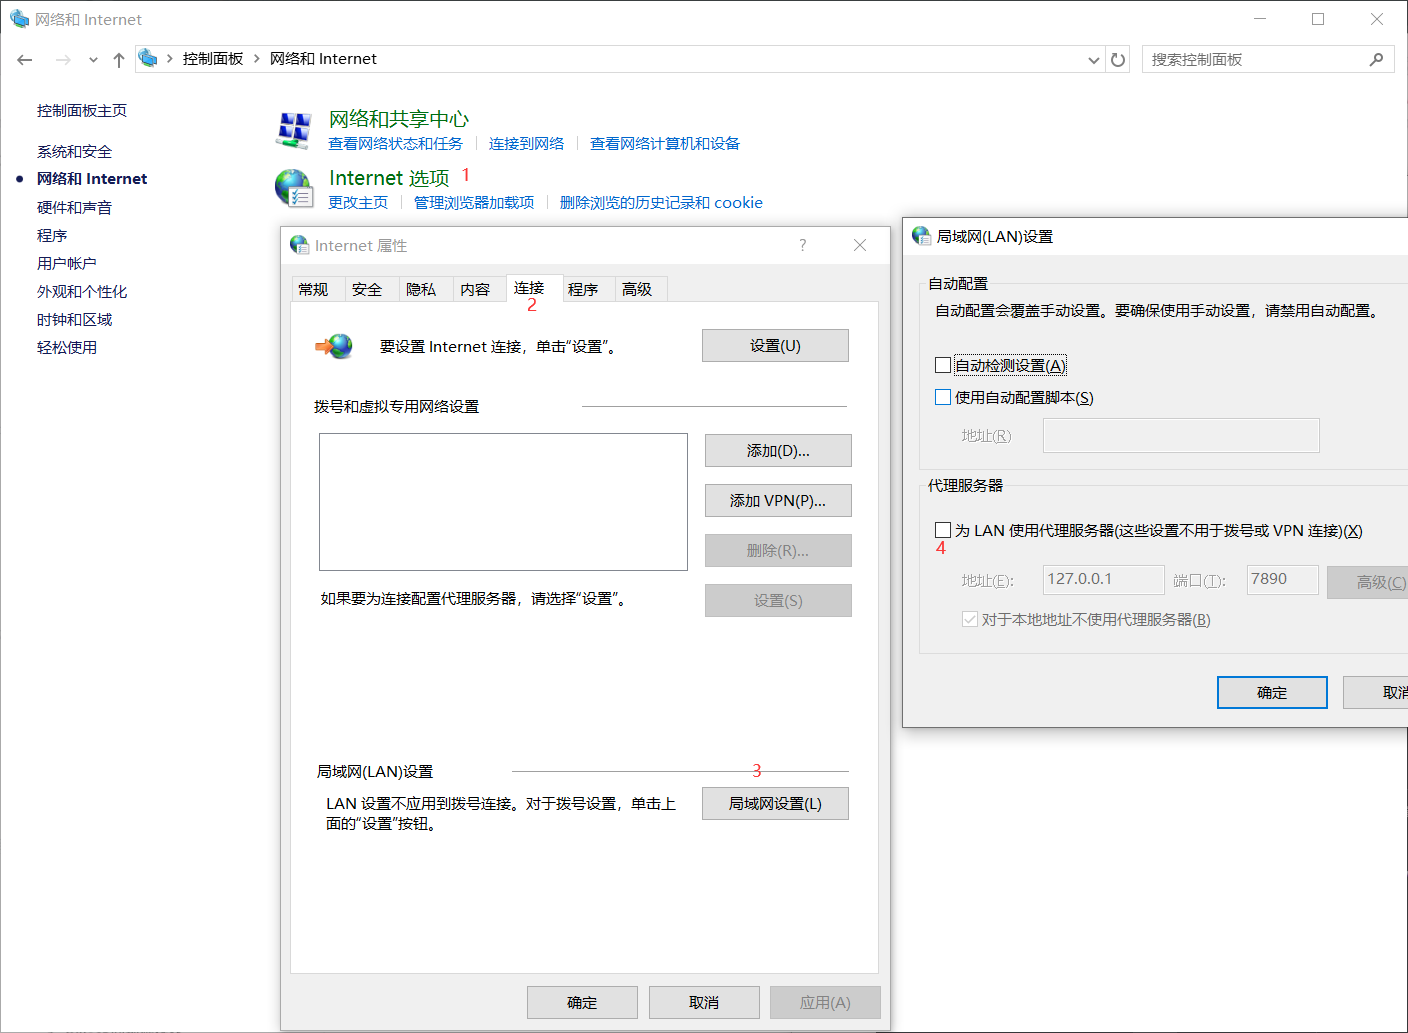The height and width of the screenshot is (1033, 1408).
Task: Go up one level with the up arrow
Action: pos(118,59)
